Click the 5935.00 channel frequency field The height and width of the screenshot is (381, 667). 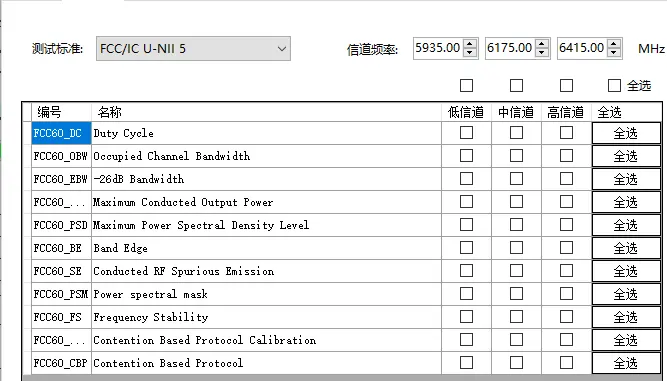click(x=438, y=48)
